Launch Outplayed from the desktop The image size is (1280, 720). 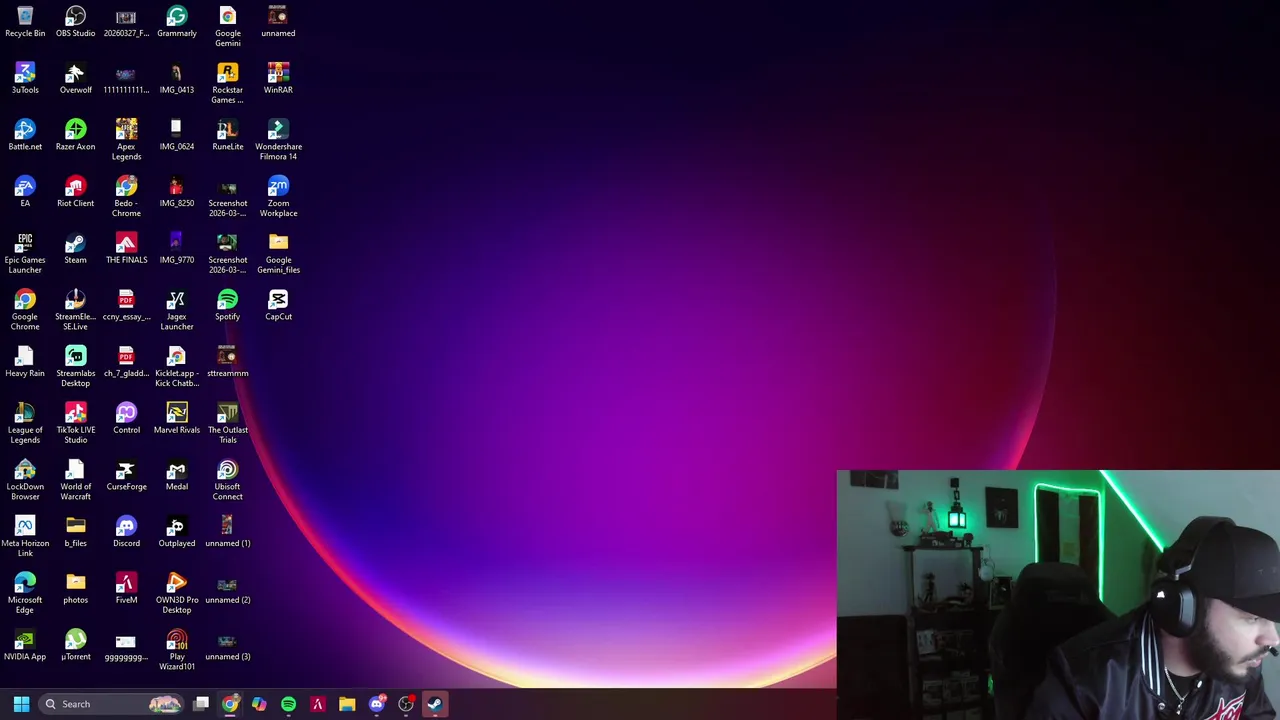[177, 532]
